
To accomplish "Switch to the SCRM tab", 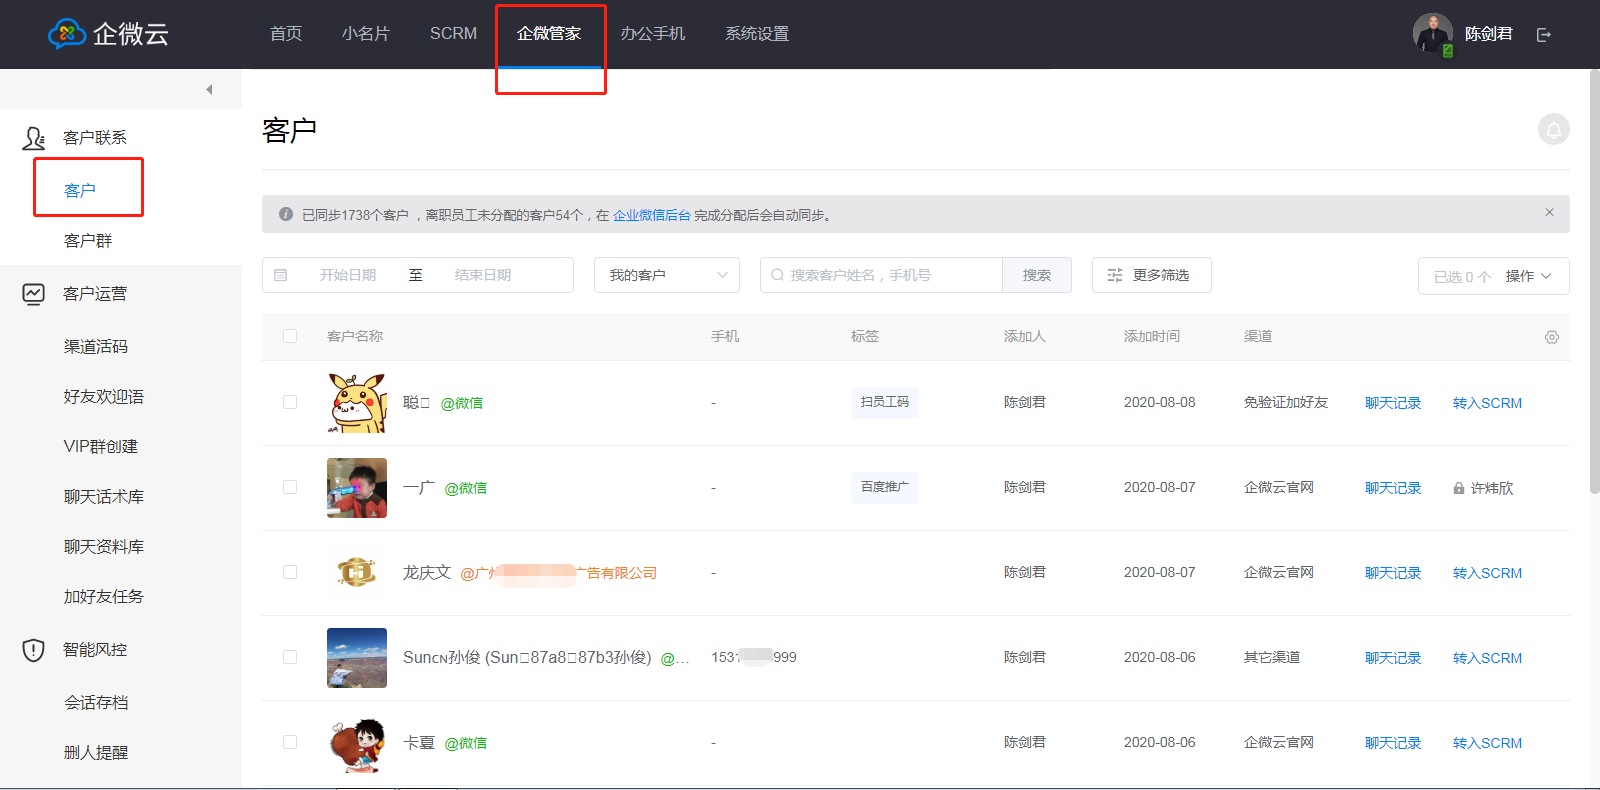I will coord(453,34).
